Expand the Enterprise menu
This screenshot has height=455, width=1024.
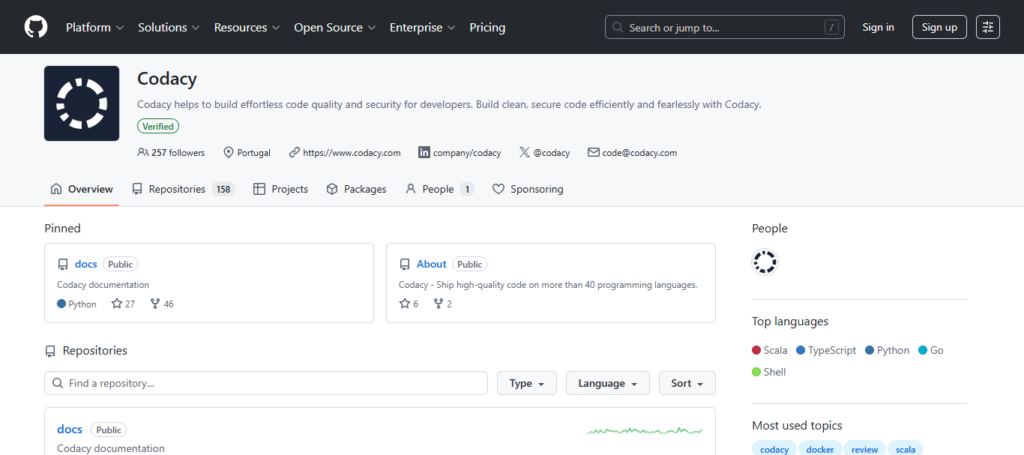[423, 27]
